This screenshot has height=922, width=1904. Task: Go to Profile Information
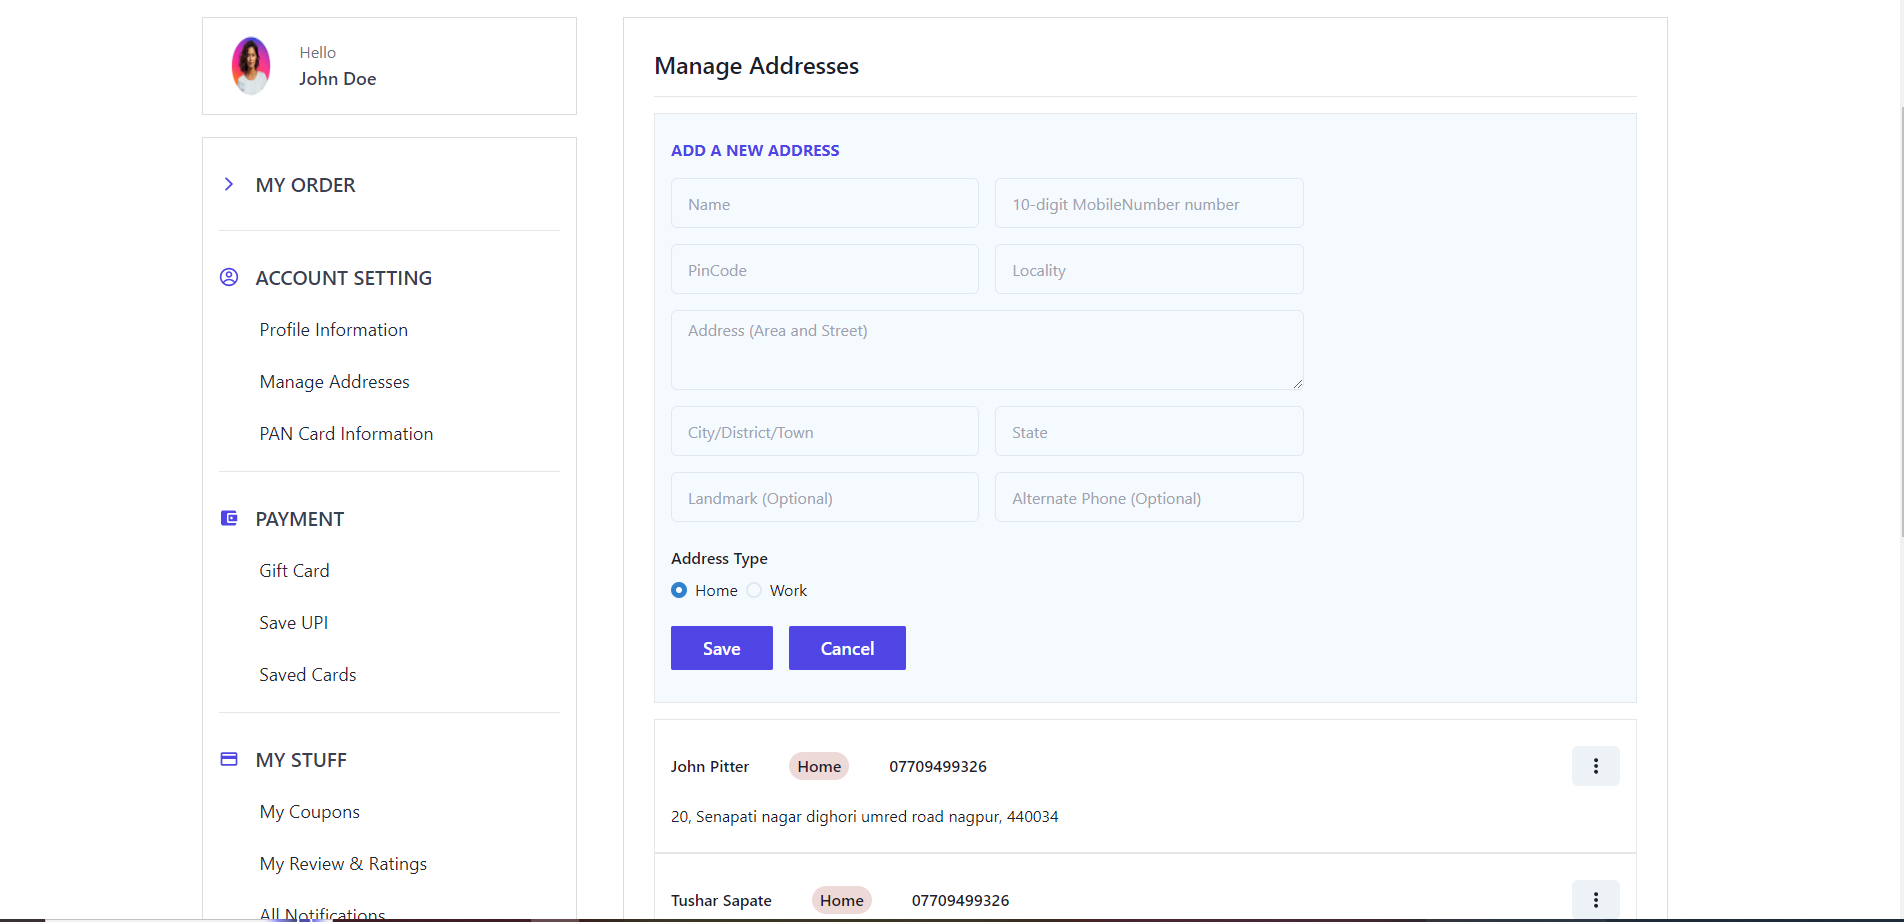pos(333,329)
